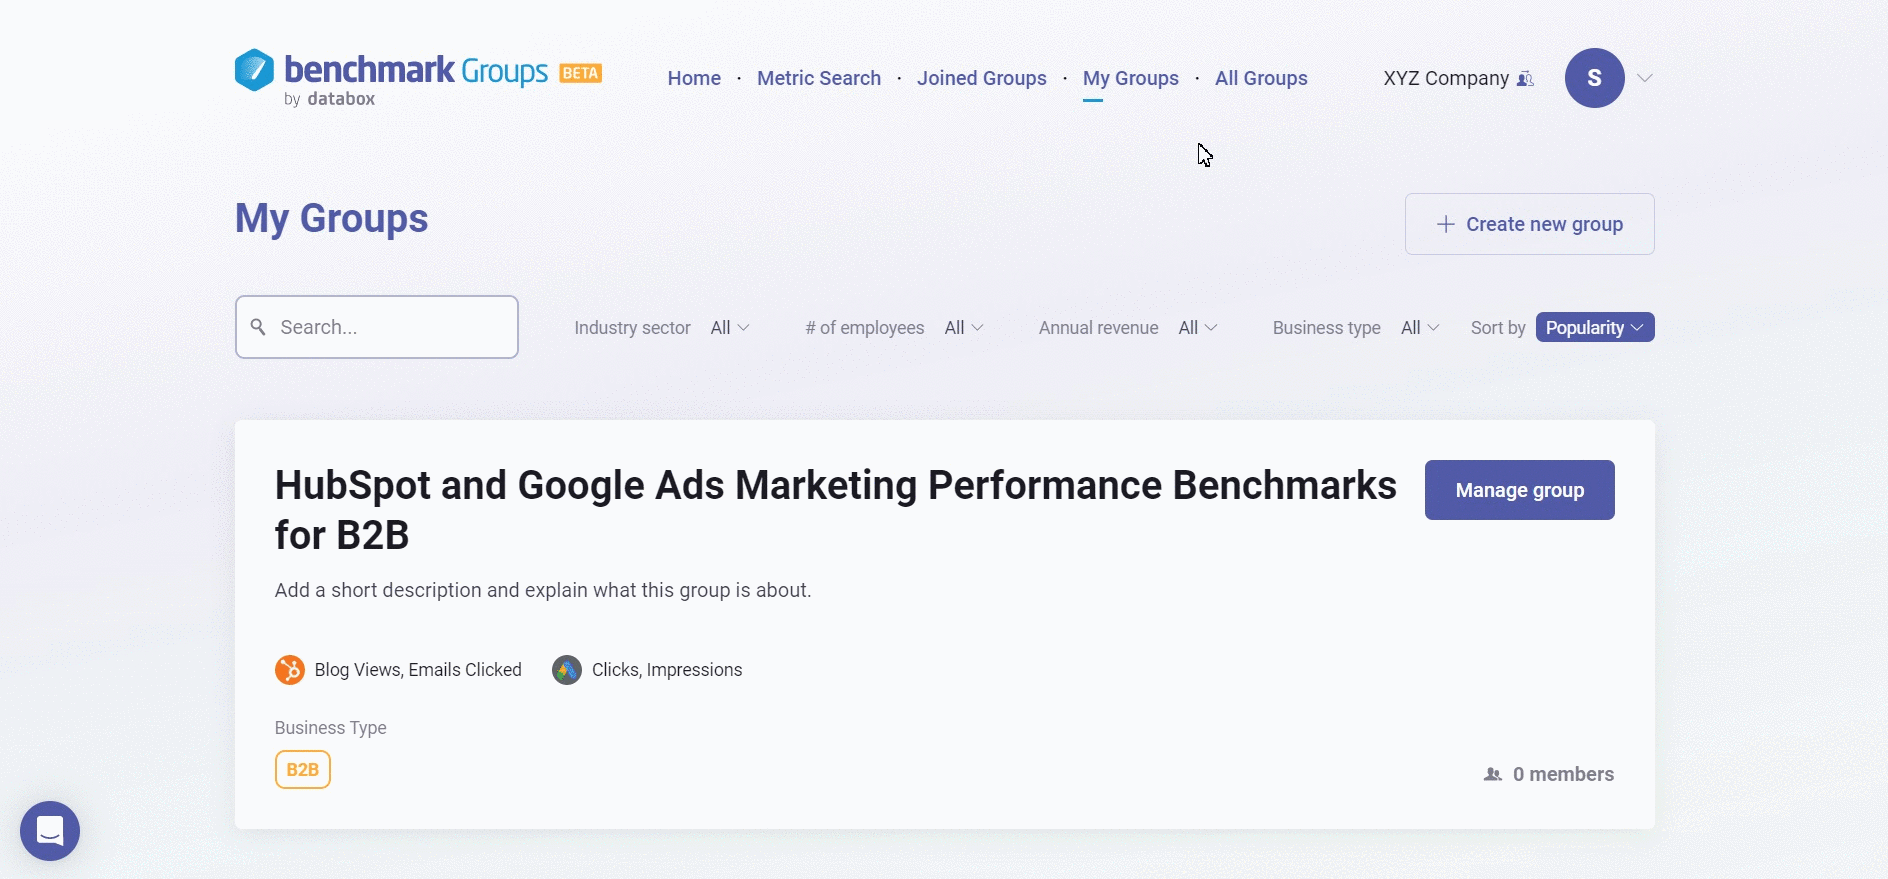
Task: Click the company icon next to XYZ Company
Action: pyautogui.click(x=1525, y=79)
